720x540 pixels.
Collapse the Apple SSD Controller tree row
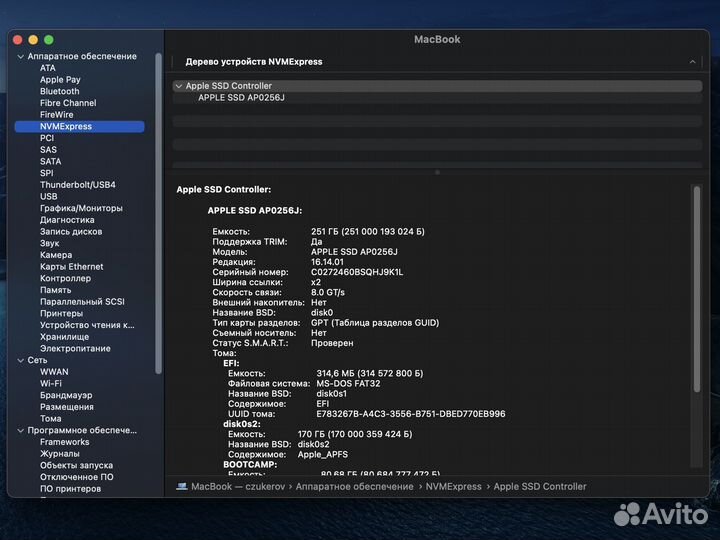(x=179, y=86)
